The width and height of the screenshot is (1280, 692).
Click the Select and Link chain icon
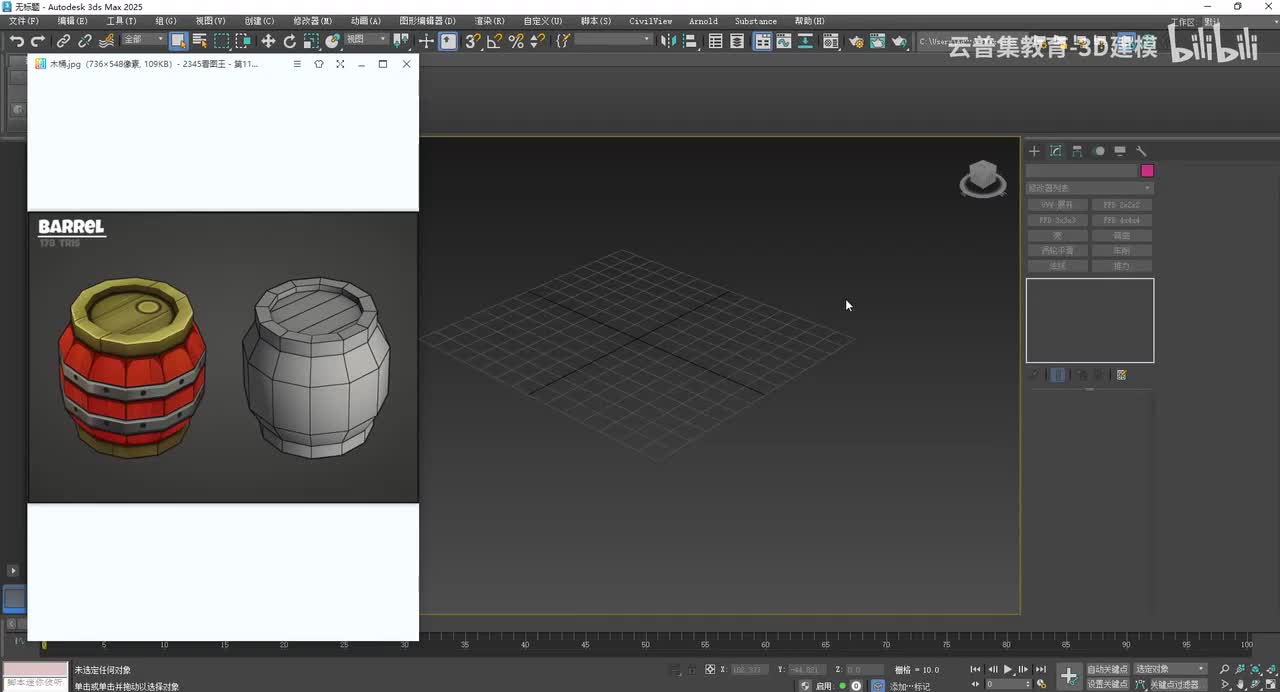click(63, 41)
